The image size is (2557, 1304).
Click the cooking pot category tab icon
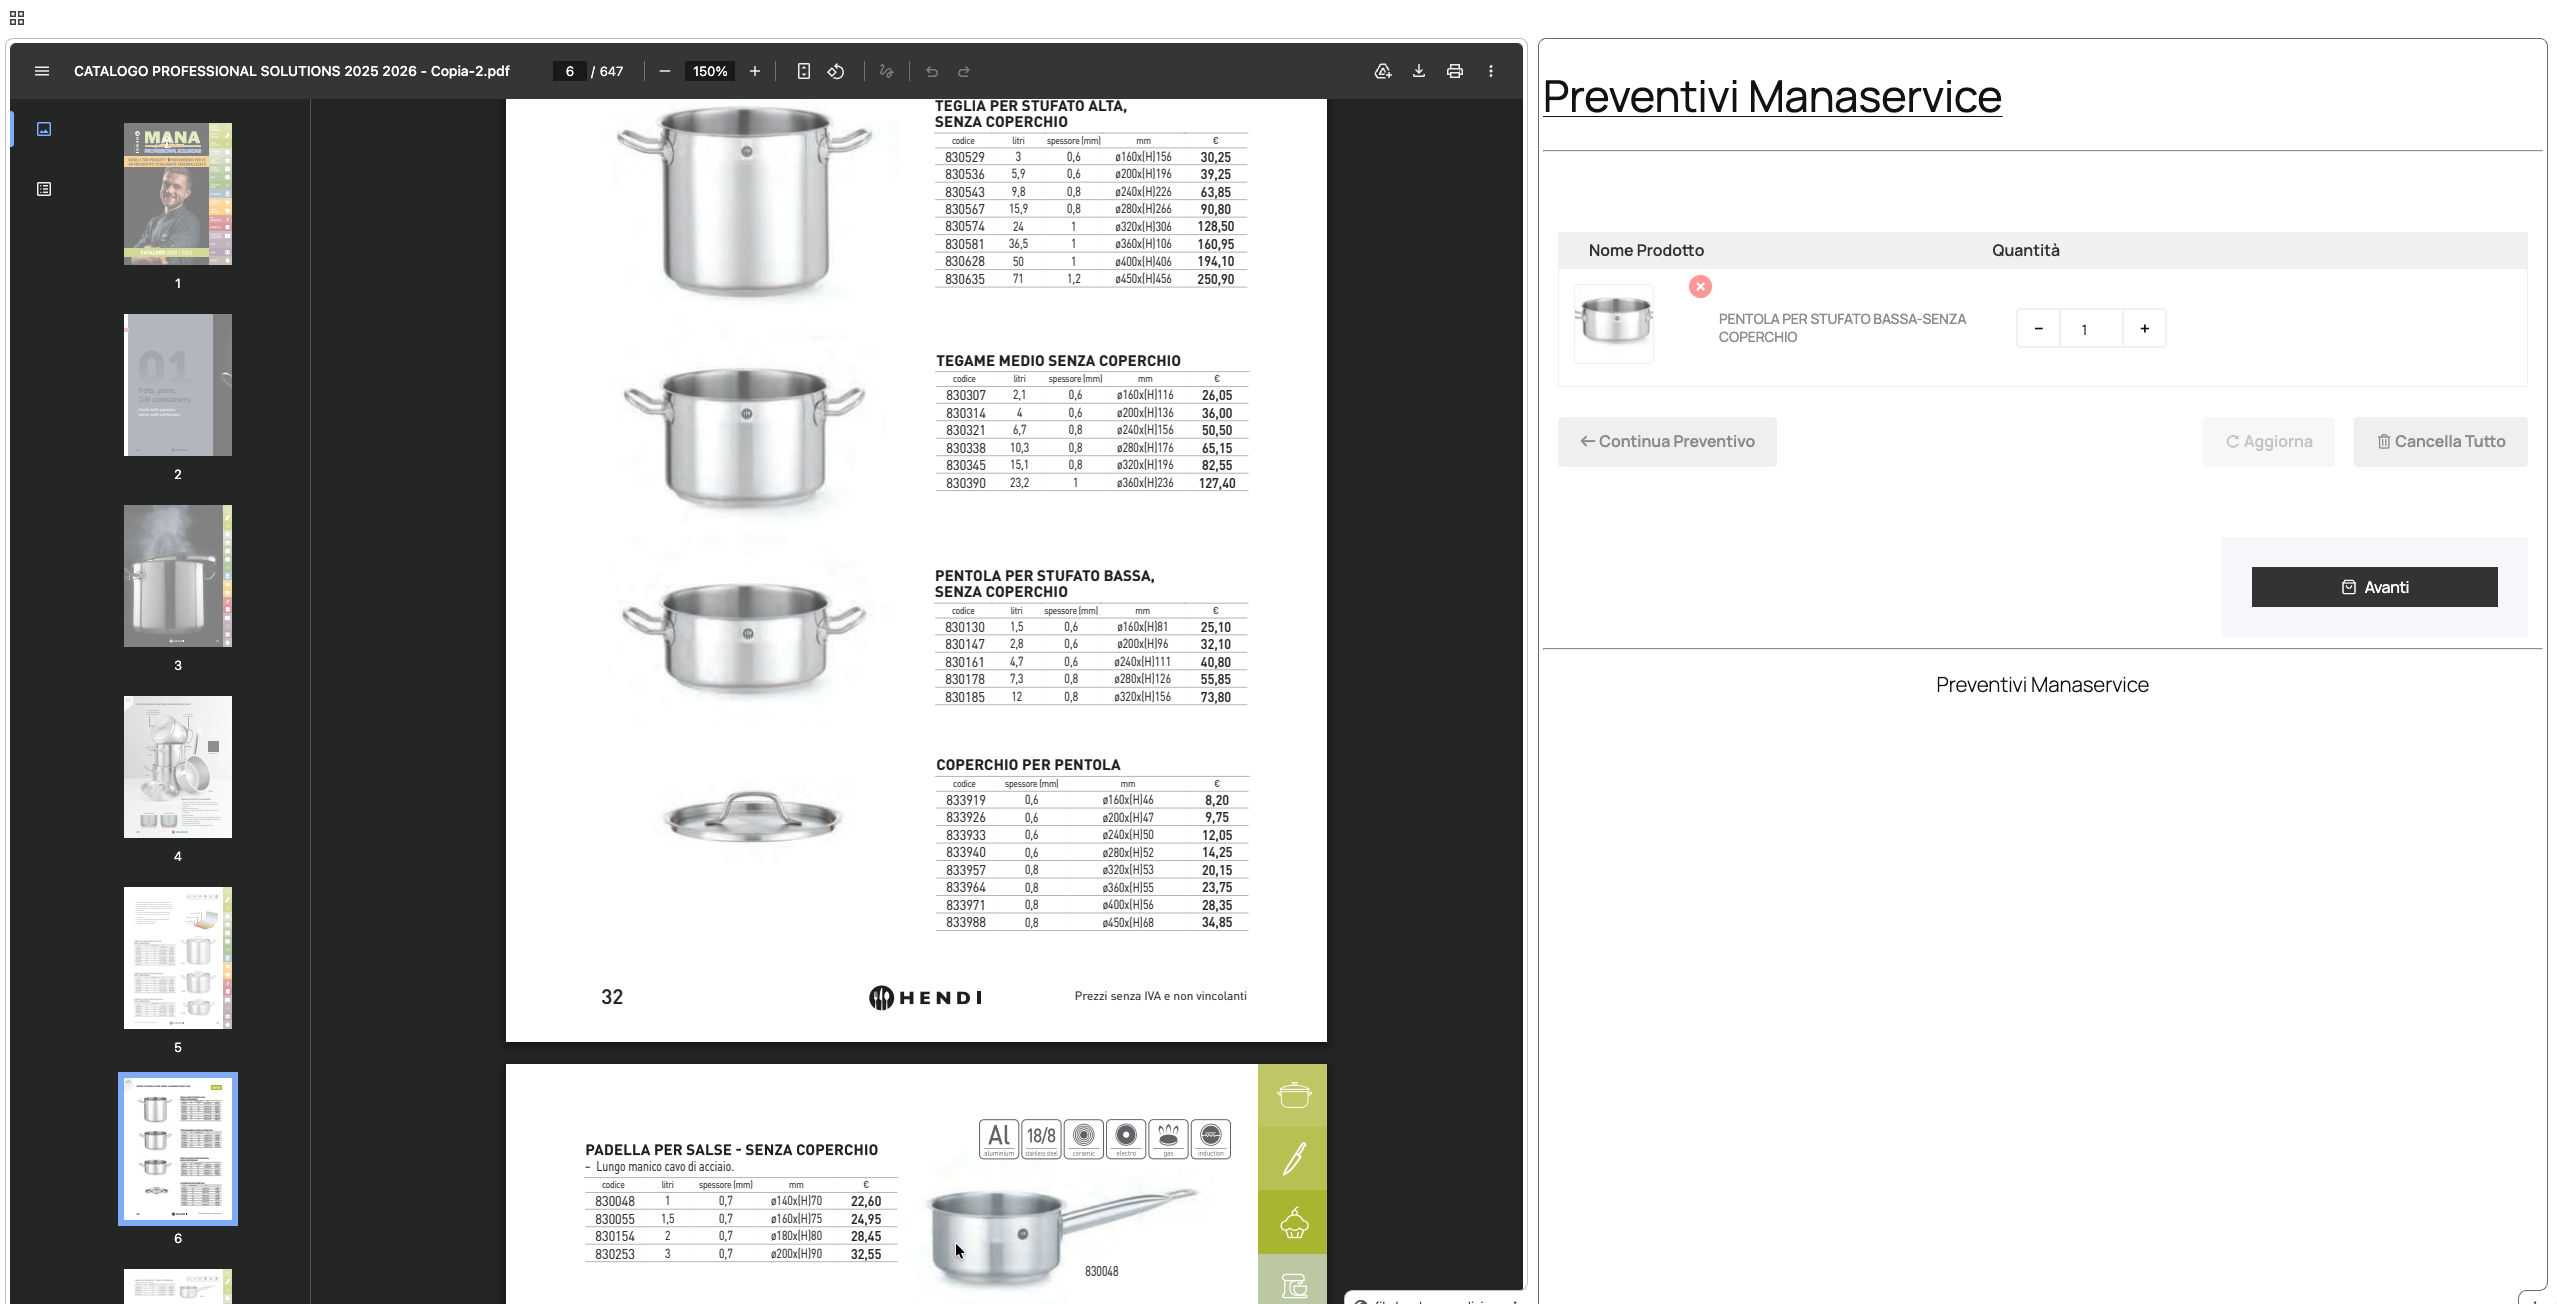point(1293,1096)
